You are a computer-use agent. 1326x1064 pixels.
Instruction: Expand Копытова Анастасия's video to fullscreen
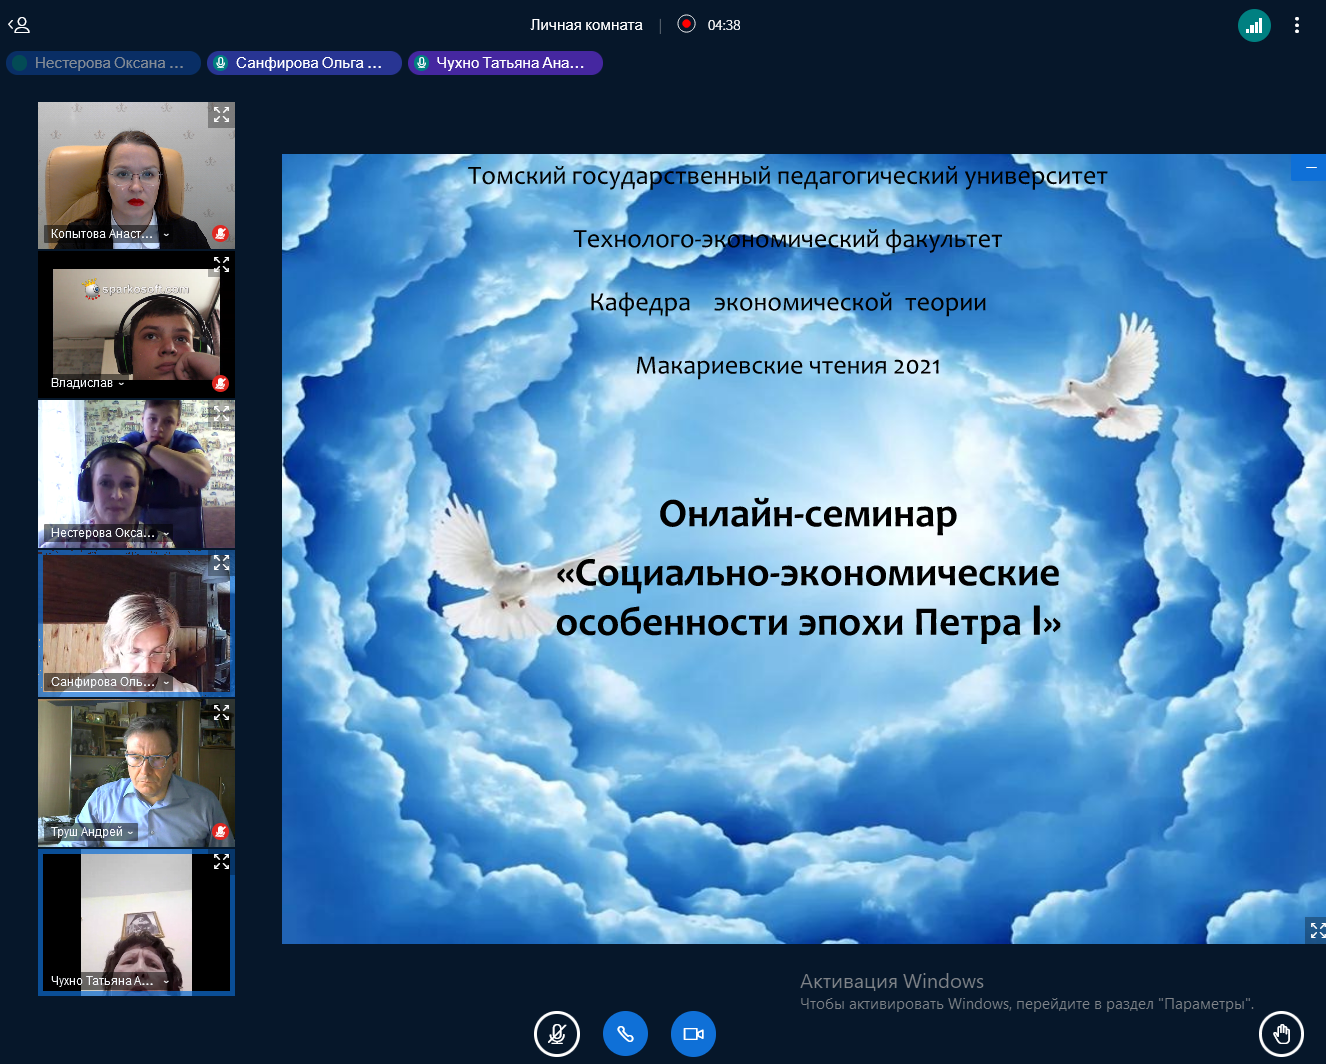point(221,115)
